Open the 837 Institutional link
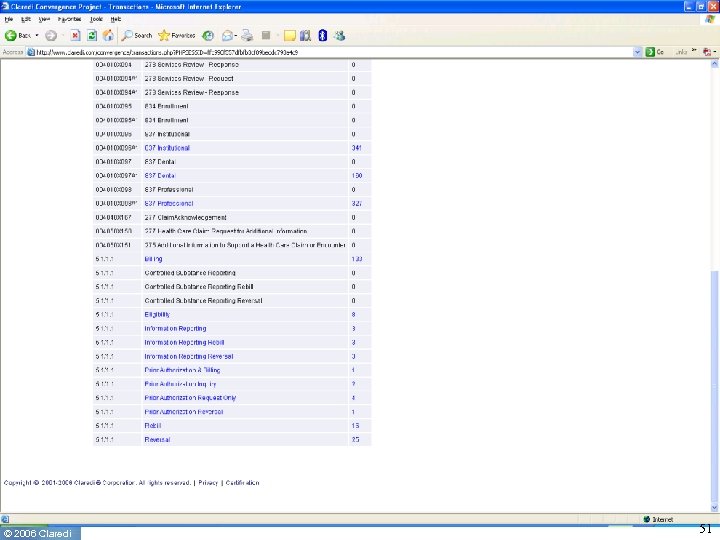This screenshot has height=540, width=720. (x=167, y=148)
